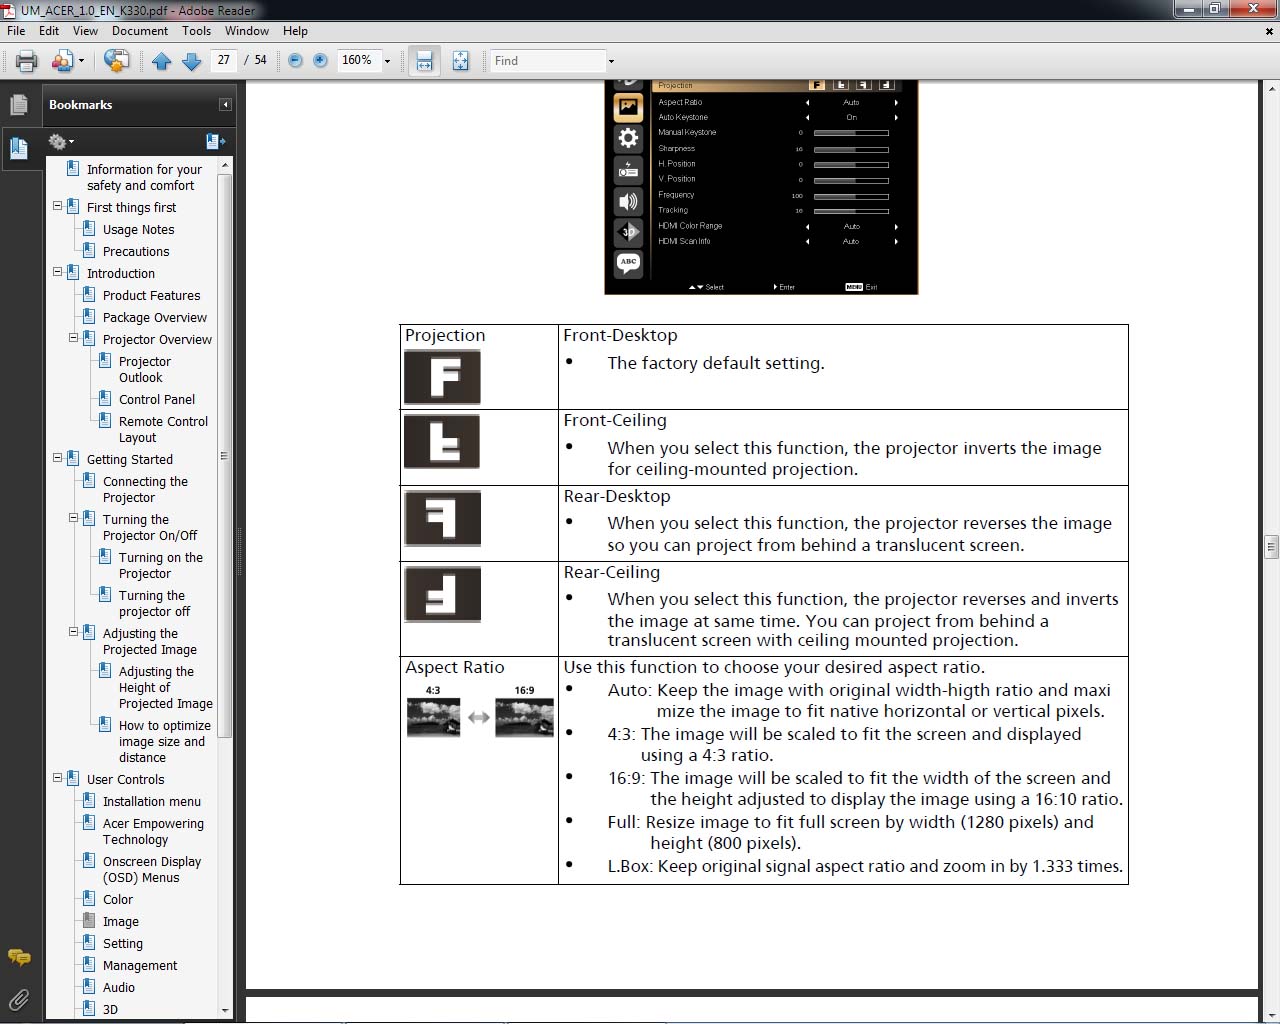1280x1024 pixels.
Task: Open the Edit menu
Action: click(49, 31)
